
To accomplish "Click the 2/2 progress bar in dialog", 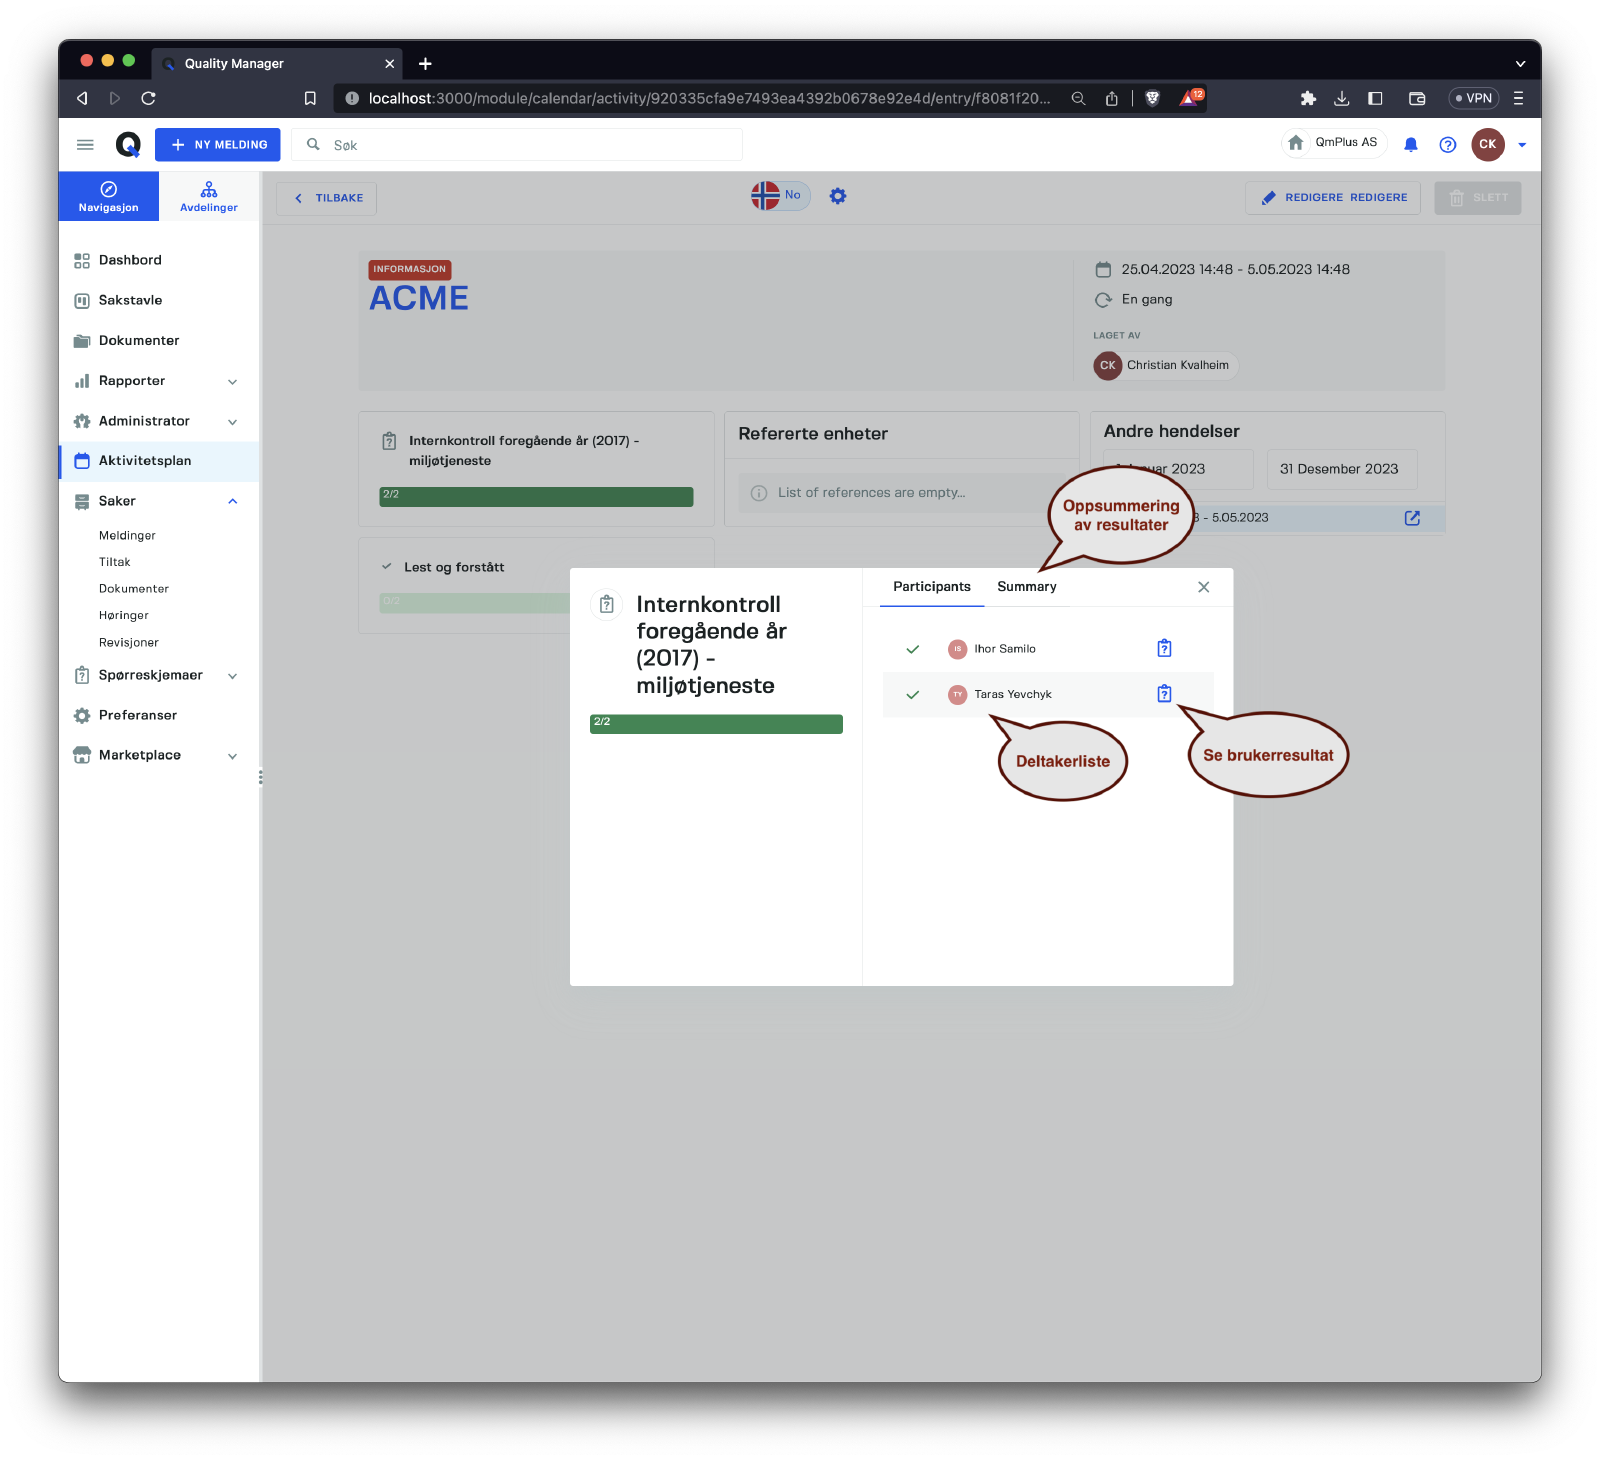I will pyautogui.click(x=716, y=724).
